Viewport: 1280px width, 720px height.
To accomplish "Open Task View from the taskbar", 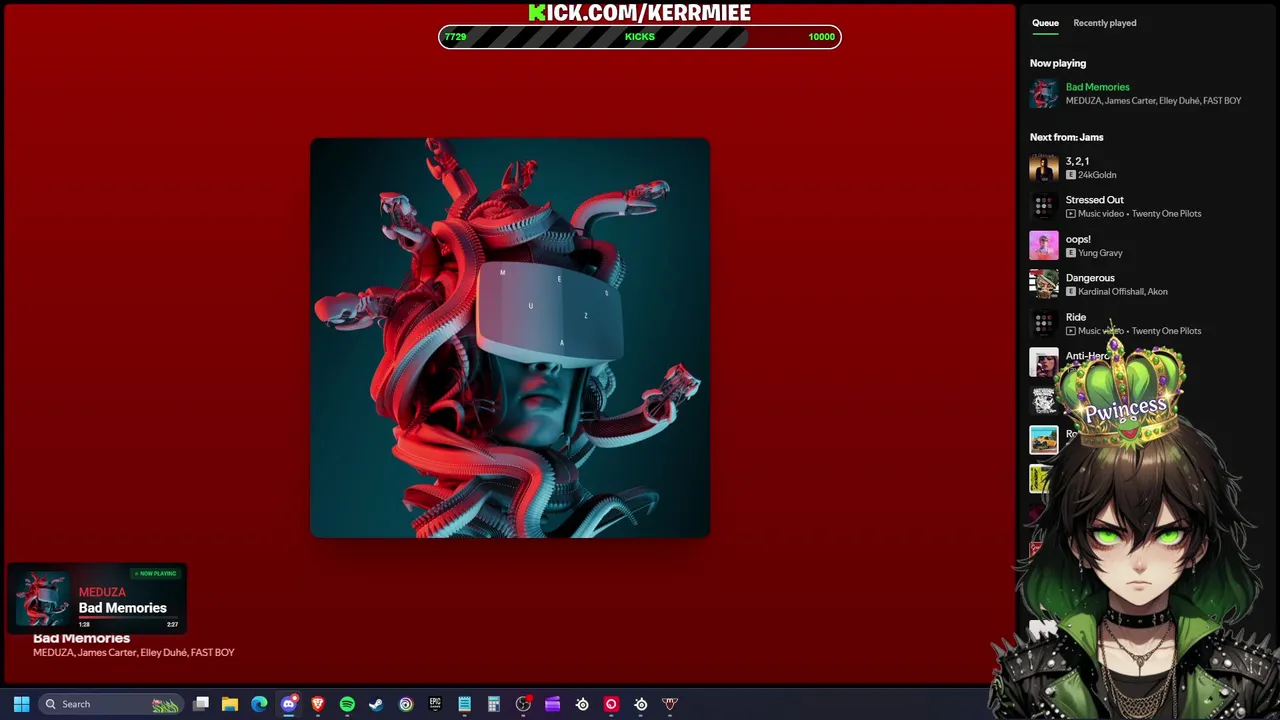I will point(201,704).
